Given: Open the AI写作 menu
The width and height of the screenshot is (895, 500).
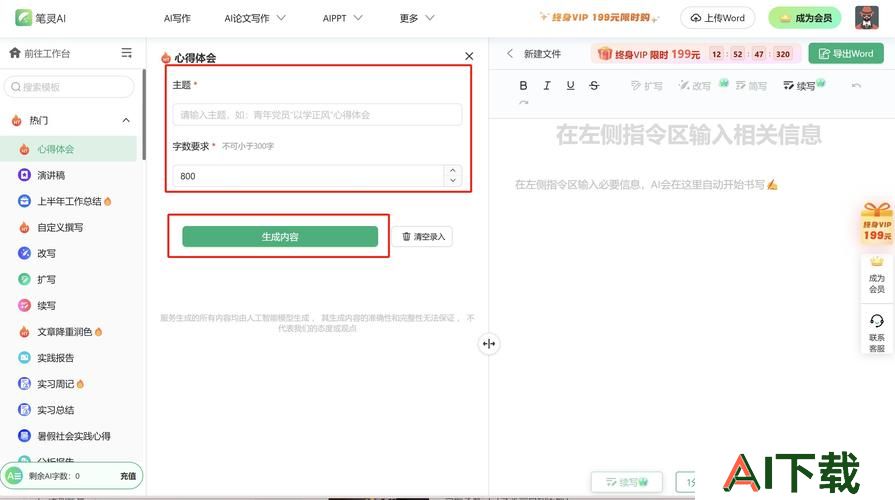Looking at the screenshot, I should (x=177, y=18).
